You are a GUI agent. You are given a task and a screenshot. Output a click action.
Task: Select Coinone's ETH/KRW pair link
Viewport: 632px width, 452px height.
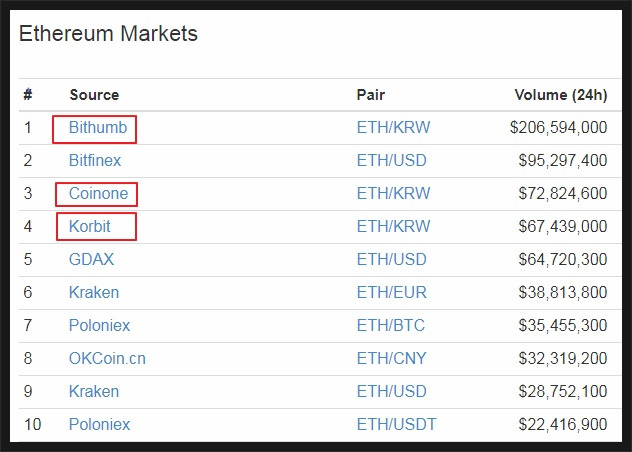coord(393,194)
